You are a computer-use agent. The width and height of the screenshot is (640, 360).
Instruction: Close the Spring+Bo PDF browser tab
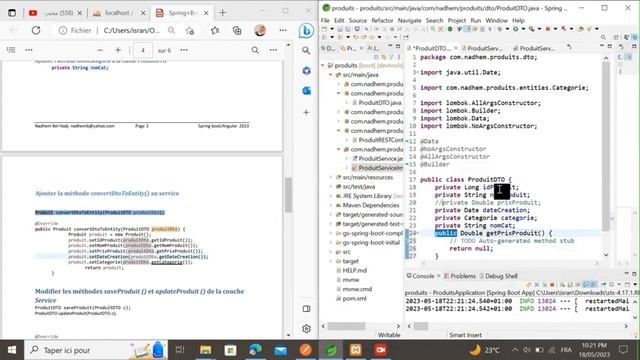(206, 13)
